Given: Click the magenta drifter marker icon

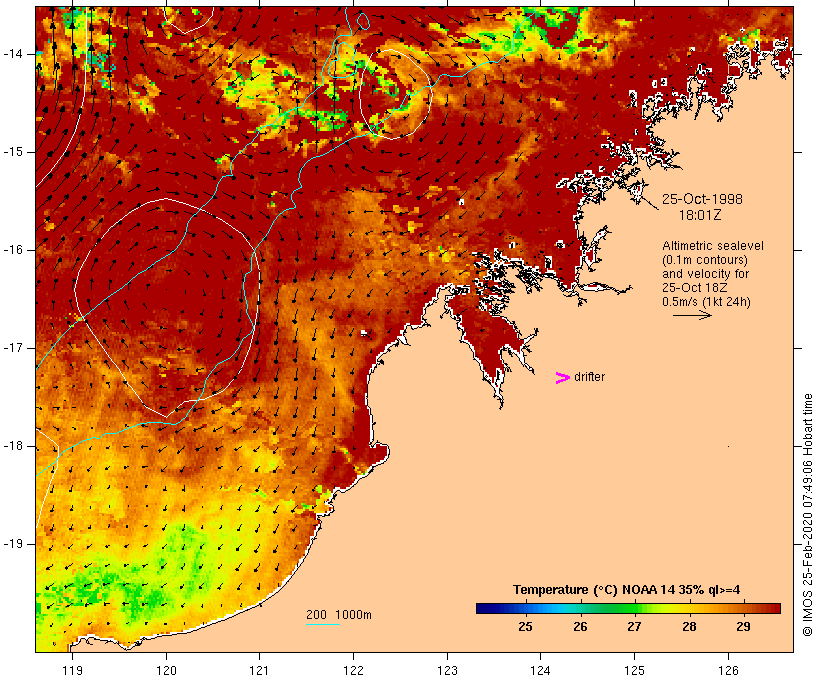Looking at the screenshot, I should 563,378.
